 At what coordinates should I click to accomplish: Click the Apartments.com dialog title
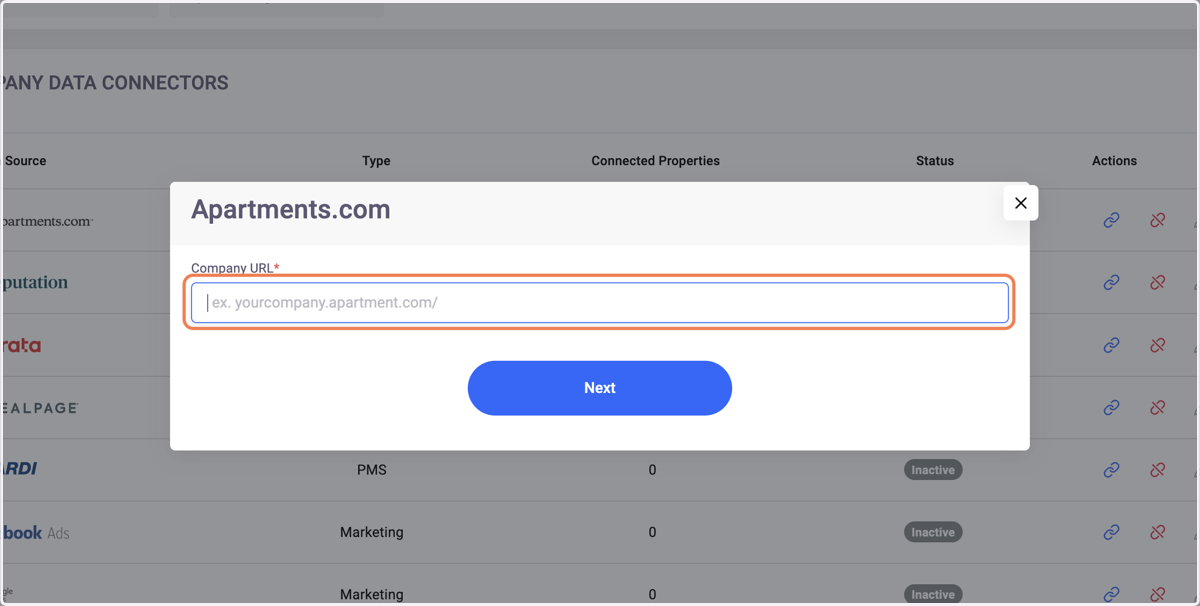(291, 210)
